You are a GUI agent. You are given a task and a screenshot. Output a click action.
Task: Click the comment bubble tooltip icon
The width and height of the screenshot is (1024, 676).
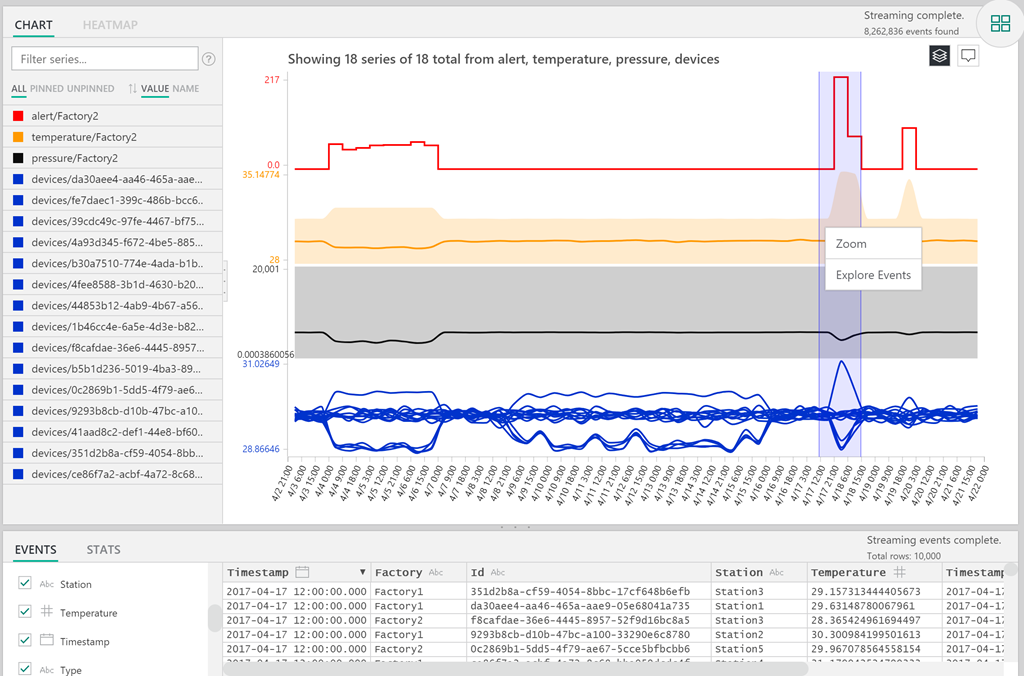(x=968, y=56)
